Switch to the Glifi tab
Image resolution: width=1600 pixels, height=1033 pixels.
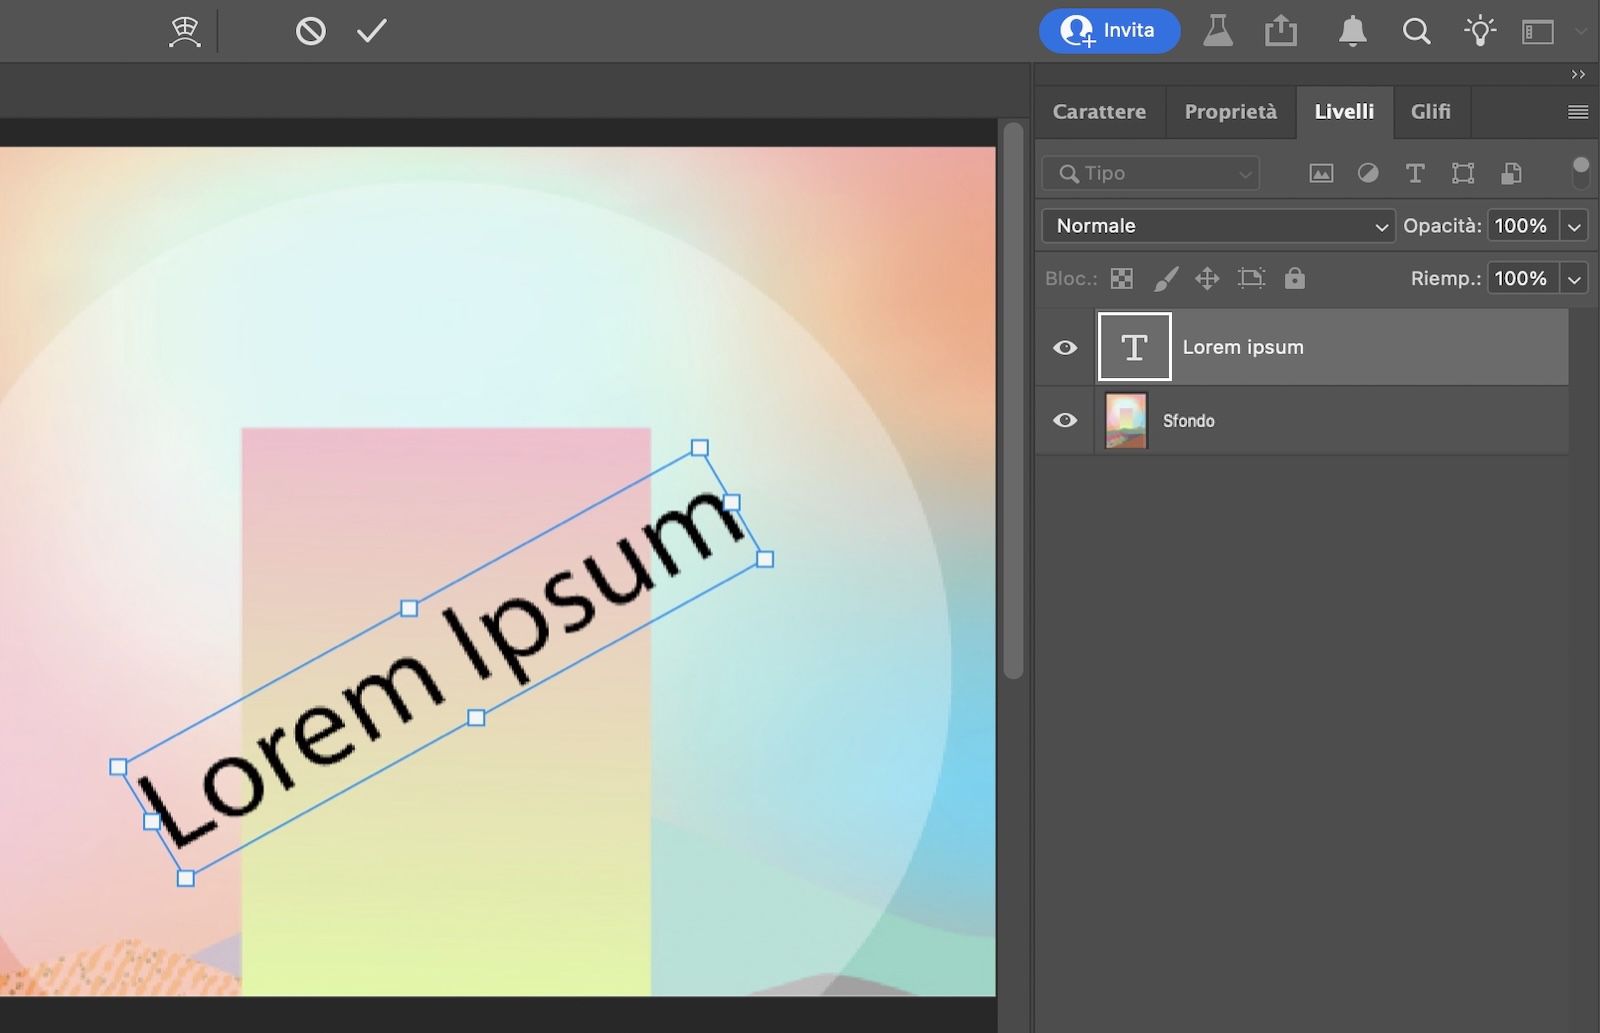tap(1431, 112)
